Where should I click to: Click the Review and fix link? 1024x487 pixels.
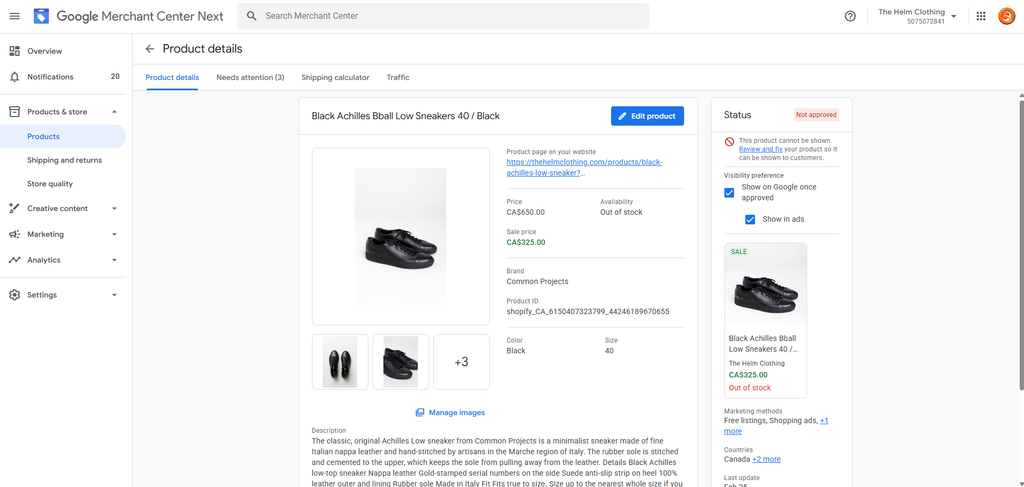point(761,149)
